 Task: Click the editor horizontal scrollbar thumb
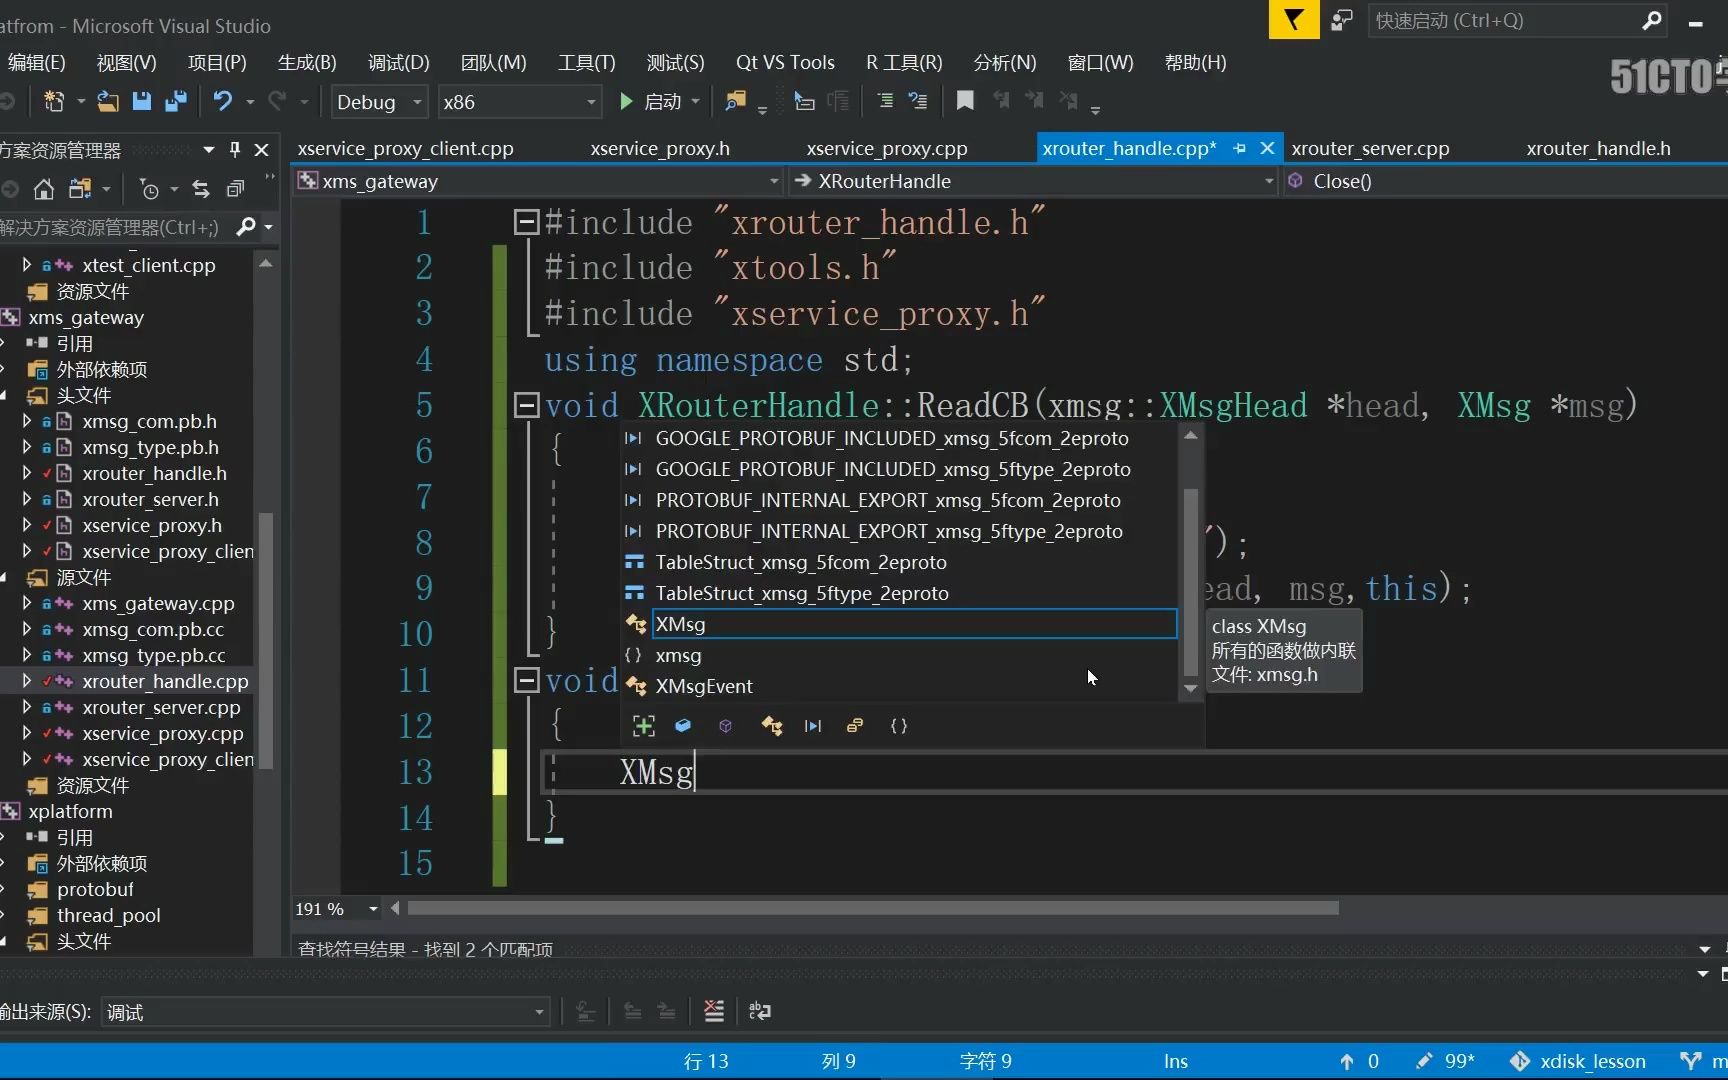tap(873, 908)
